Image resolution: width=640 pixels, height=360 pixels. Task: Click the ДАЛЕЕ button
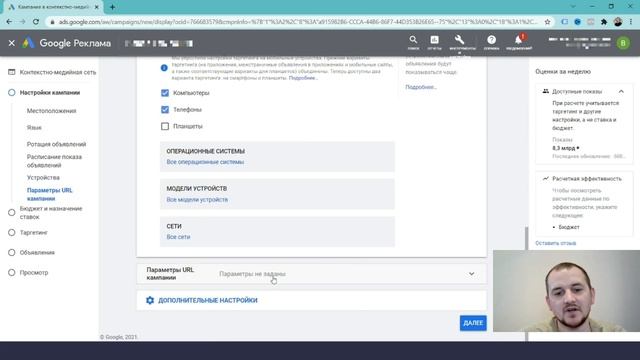[473, 323]
